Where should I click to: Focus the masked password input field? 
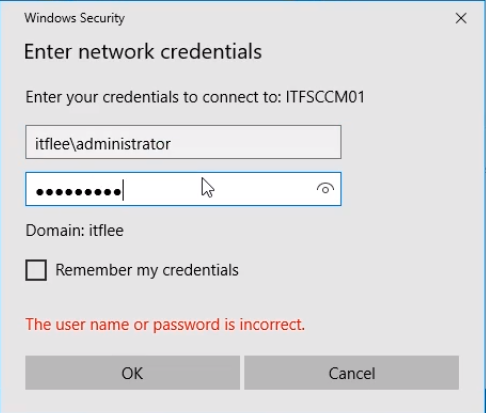pos(183,189)
